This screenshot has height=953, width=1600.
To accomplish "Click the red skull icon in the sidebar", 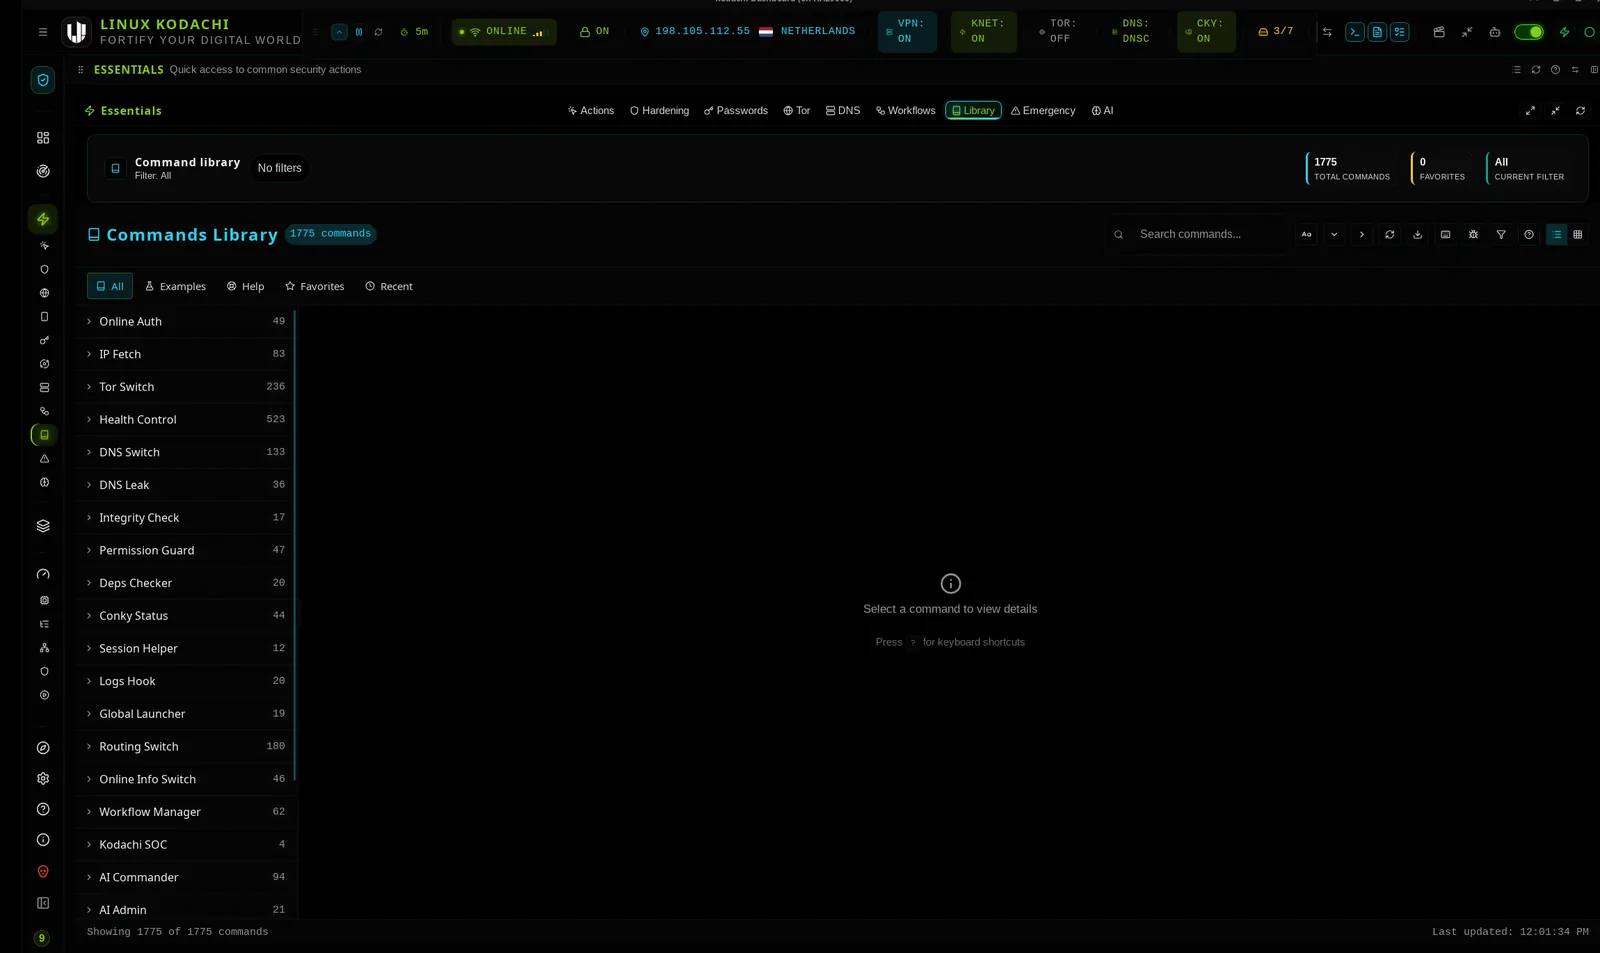I will pyautogui.click(x=43, y=872).
